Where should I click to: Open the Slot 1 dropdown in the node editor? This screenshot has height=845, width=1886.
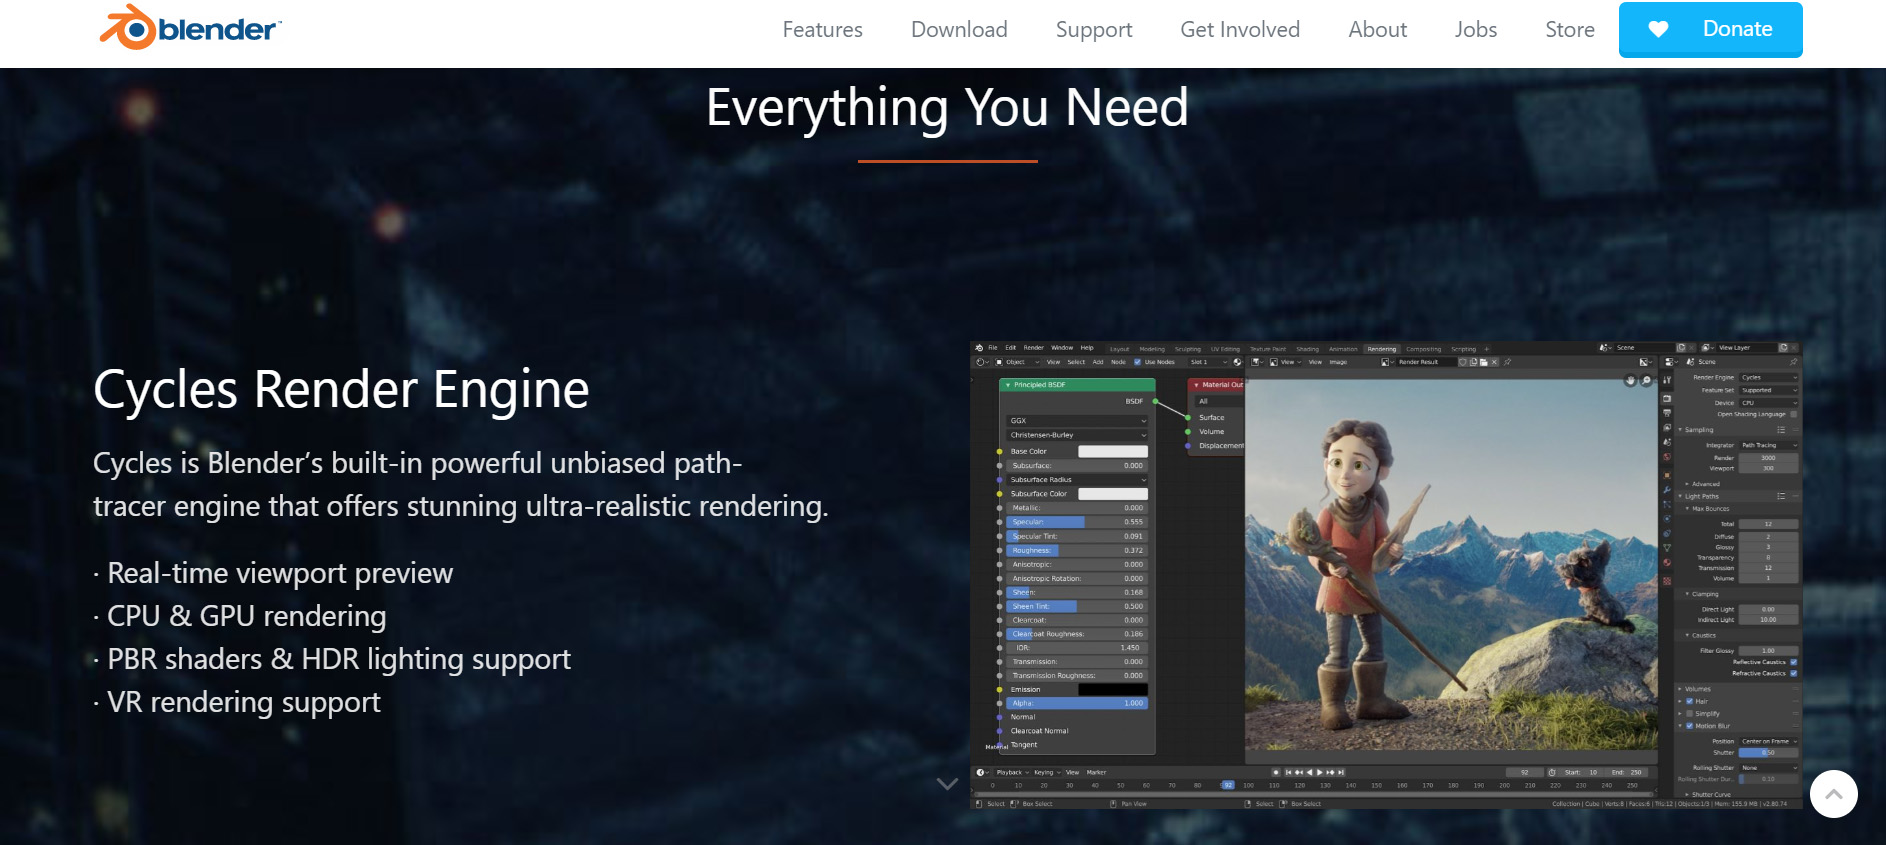(x=1208, y=362)
